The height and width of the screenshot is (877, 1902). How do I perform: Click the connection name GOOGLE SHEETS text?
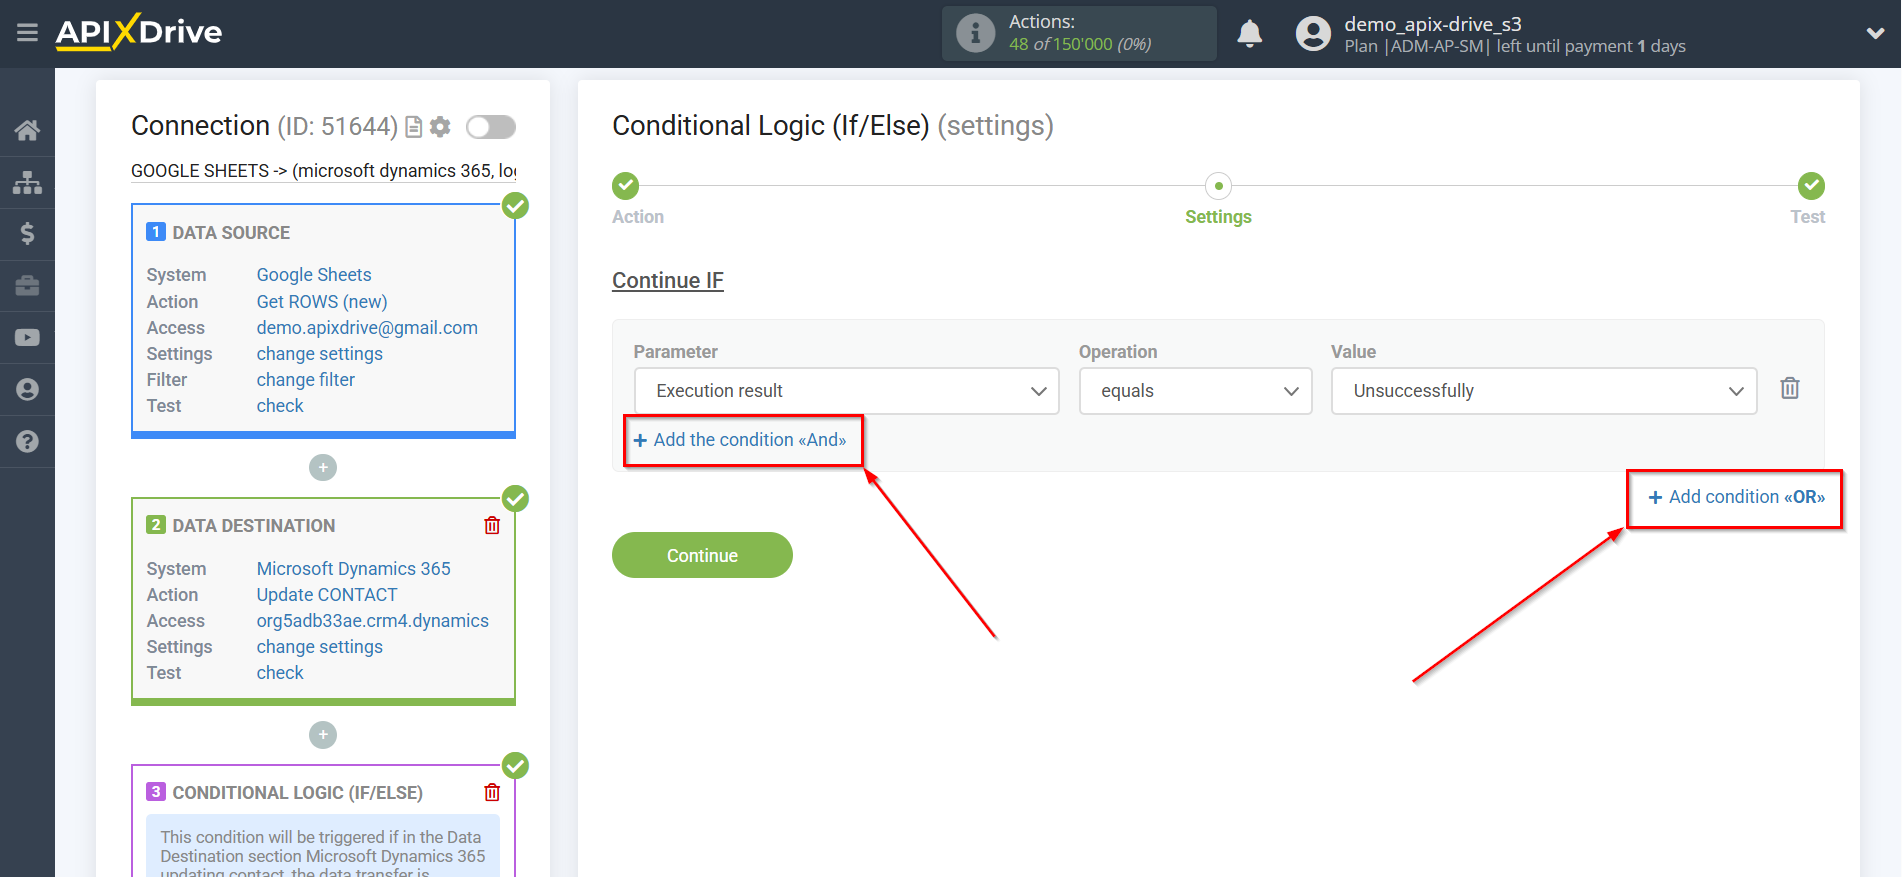point(323,171)
